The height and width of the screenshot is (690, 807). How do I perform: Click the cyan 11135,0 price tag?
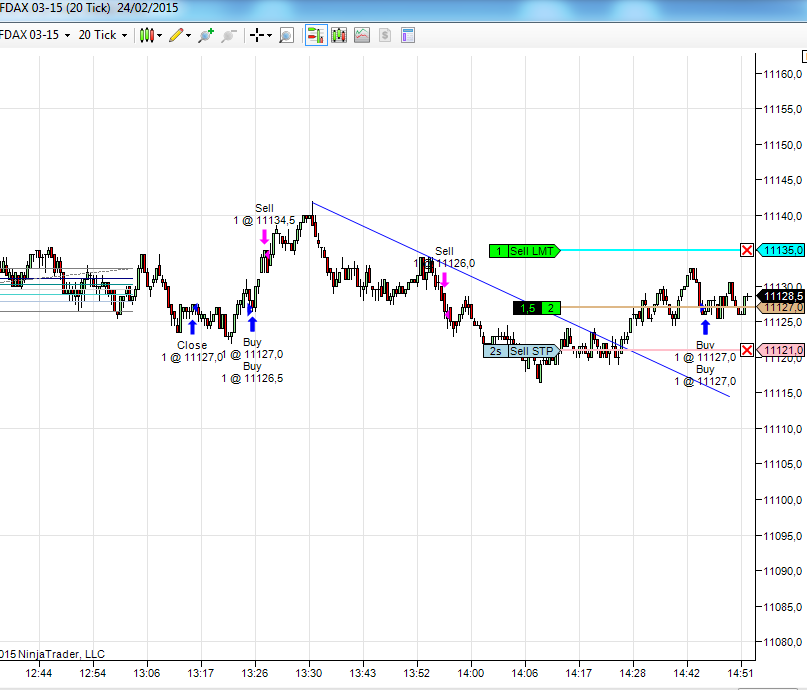point(781,250)
